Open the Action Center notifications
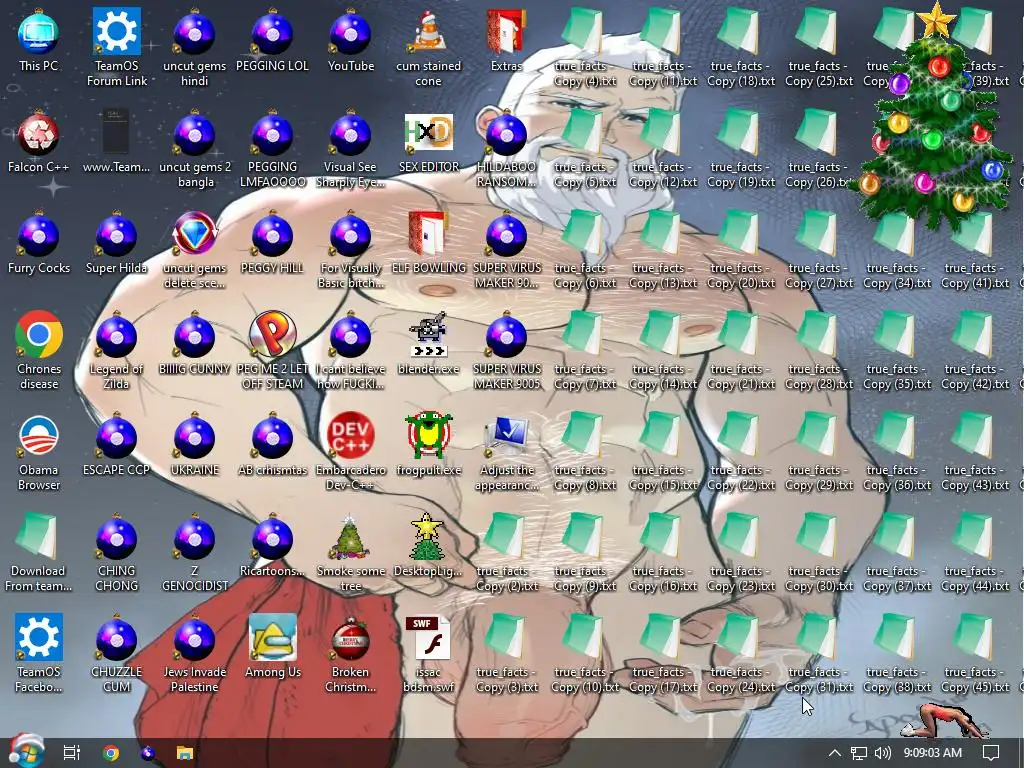This screenshot has width=1024, height=768. (991, 753)
